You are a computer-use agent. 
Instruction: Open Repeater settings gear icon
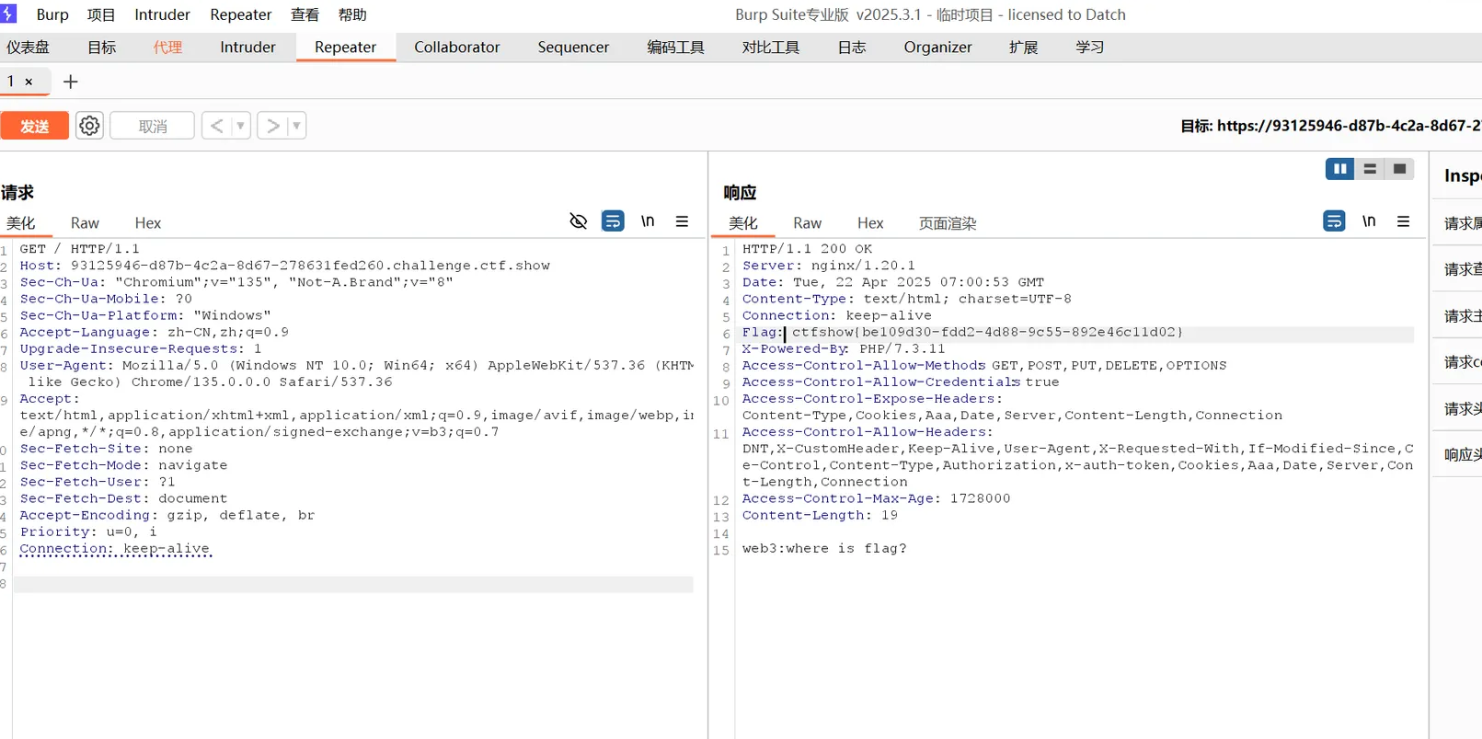click(x=90, y=126)
